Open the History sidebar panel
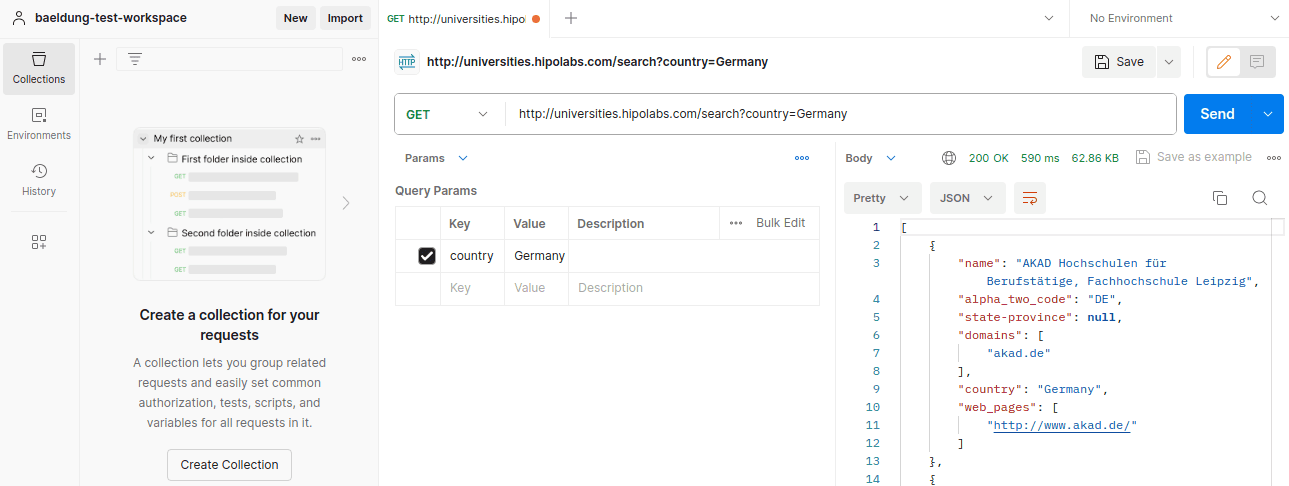This screenshot has width=1289, height=486. pyautogui.click(x=39, y=180)
